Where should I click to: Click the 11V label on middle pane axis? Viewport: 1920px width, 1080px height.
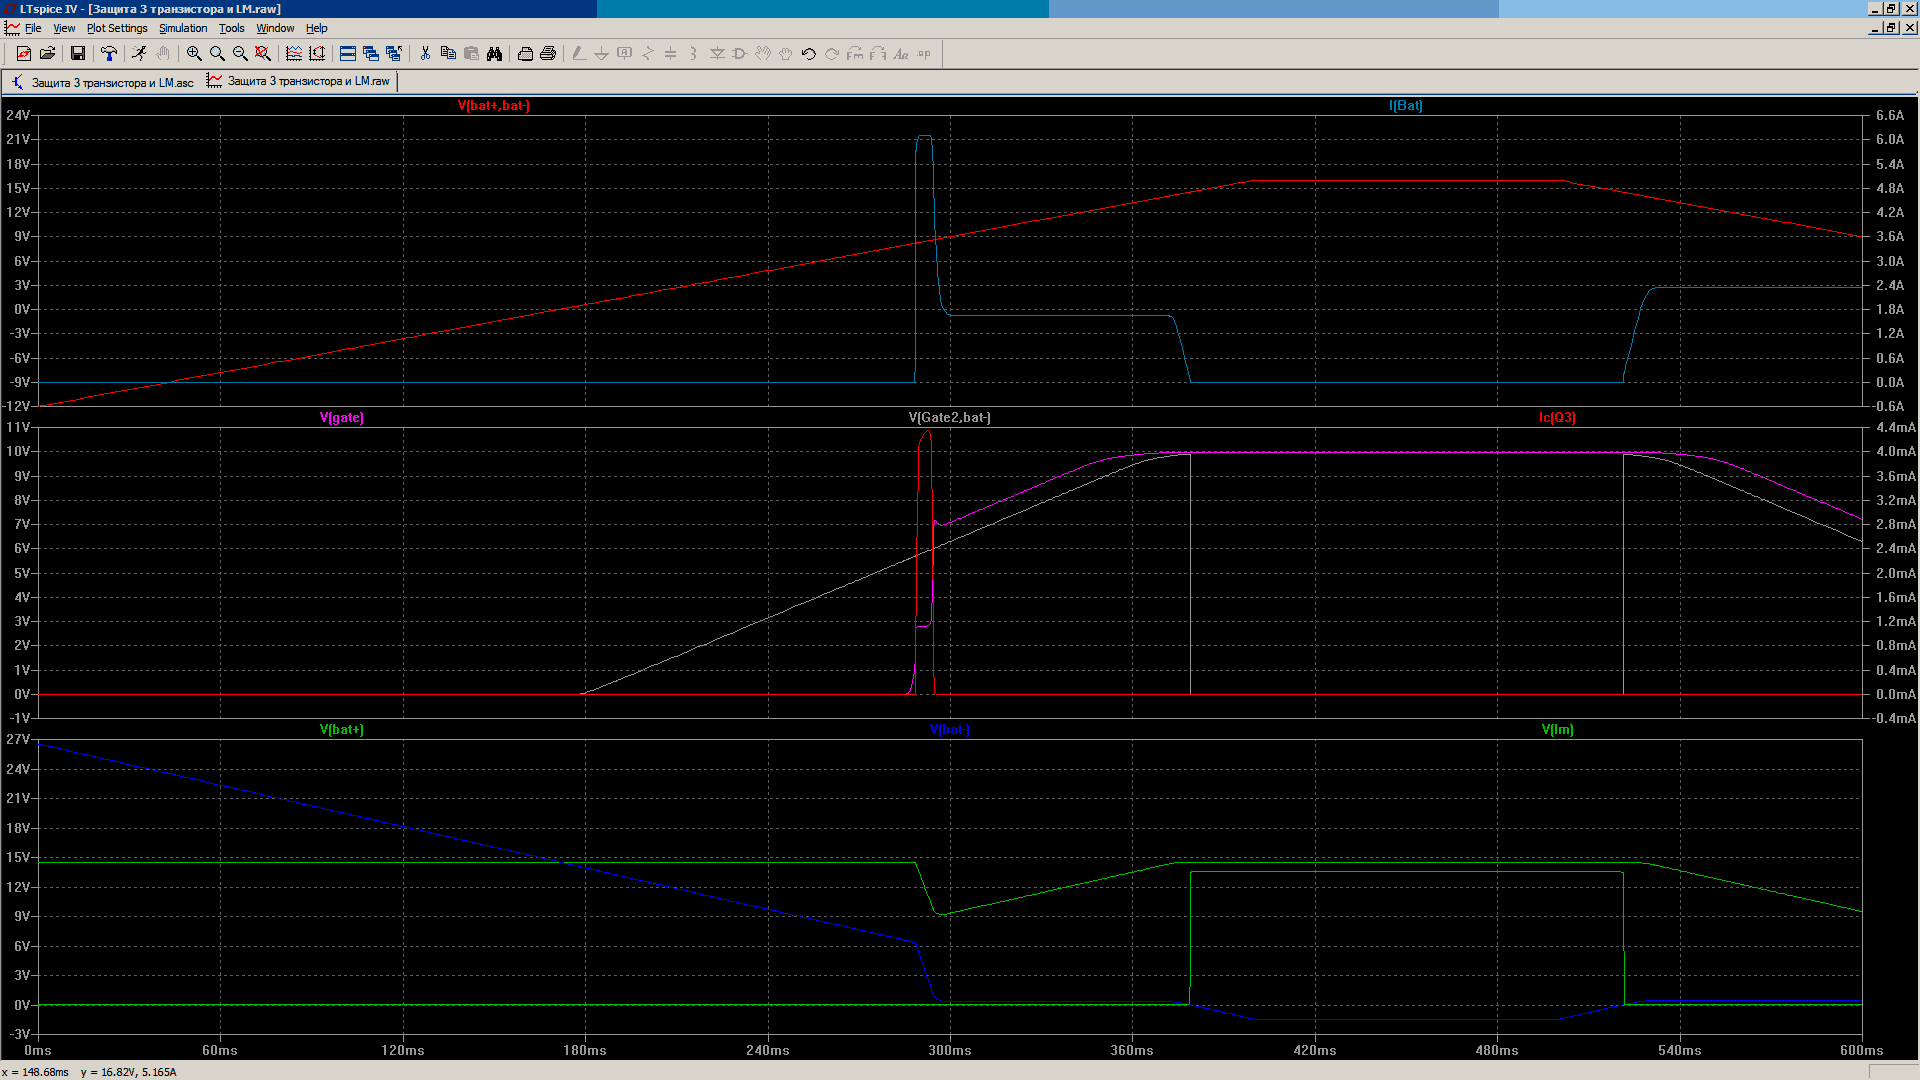18,427
